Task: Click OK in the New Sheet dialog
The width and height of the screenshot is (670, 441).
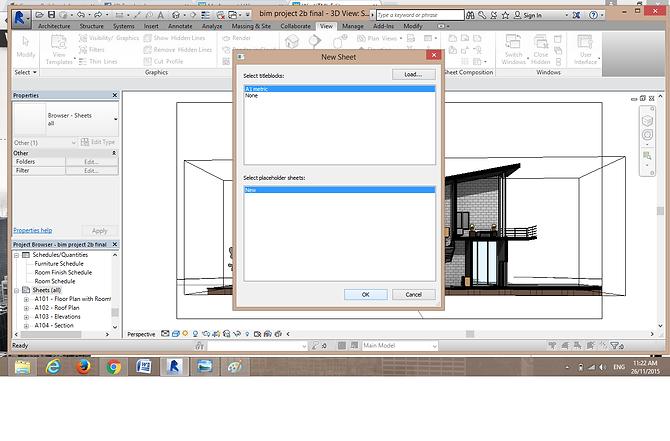Action: [x=365, y=294]
